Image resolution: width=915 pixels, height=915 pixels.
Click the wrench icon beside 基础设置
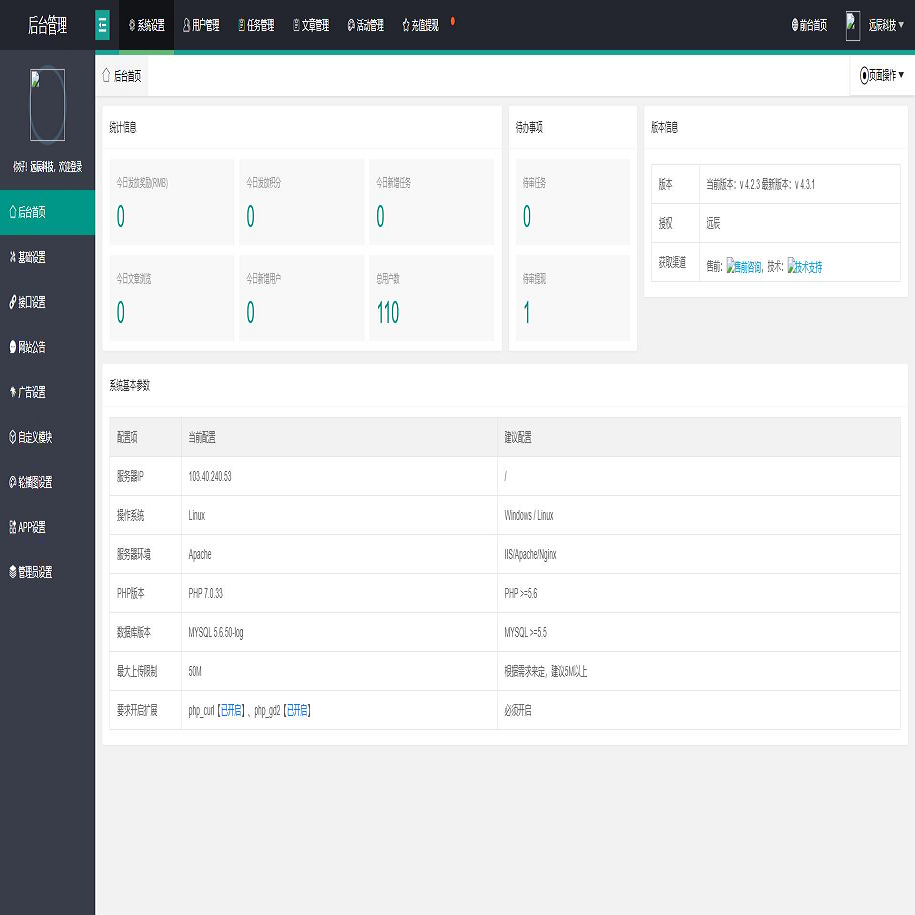13,257
